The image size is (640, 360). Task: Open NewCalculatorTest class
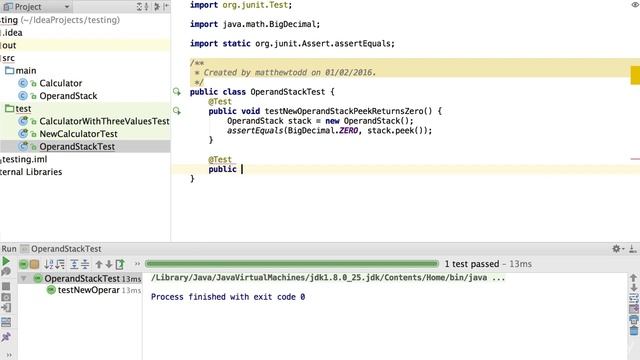point(78,134)
